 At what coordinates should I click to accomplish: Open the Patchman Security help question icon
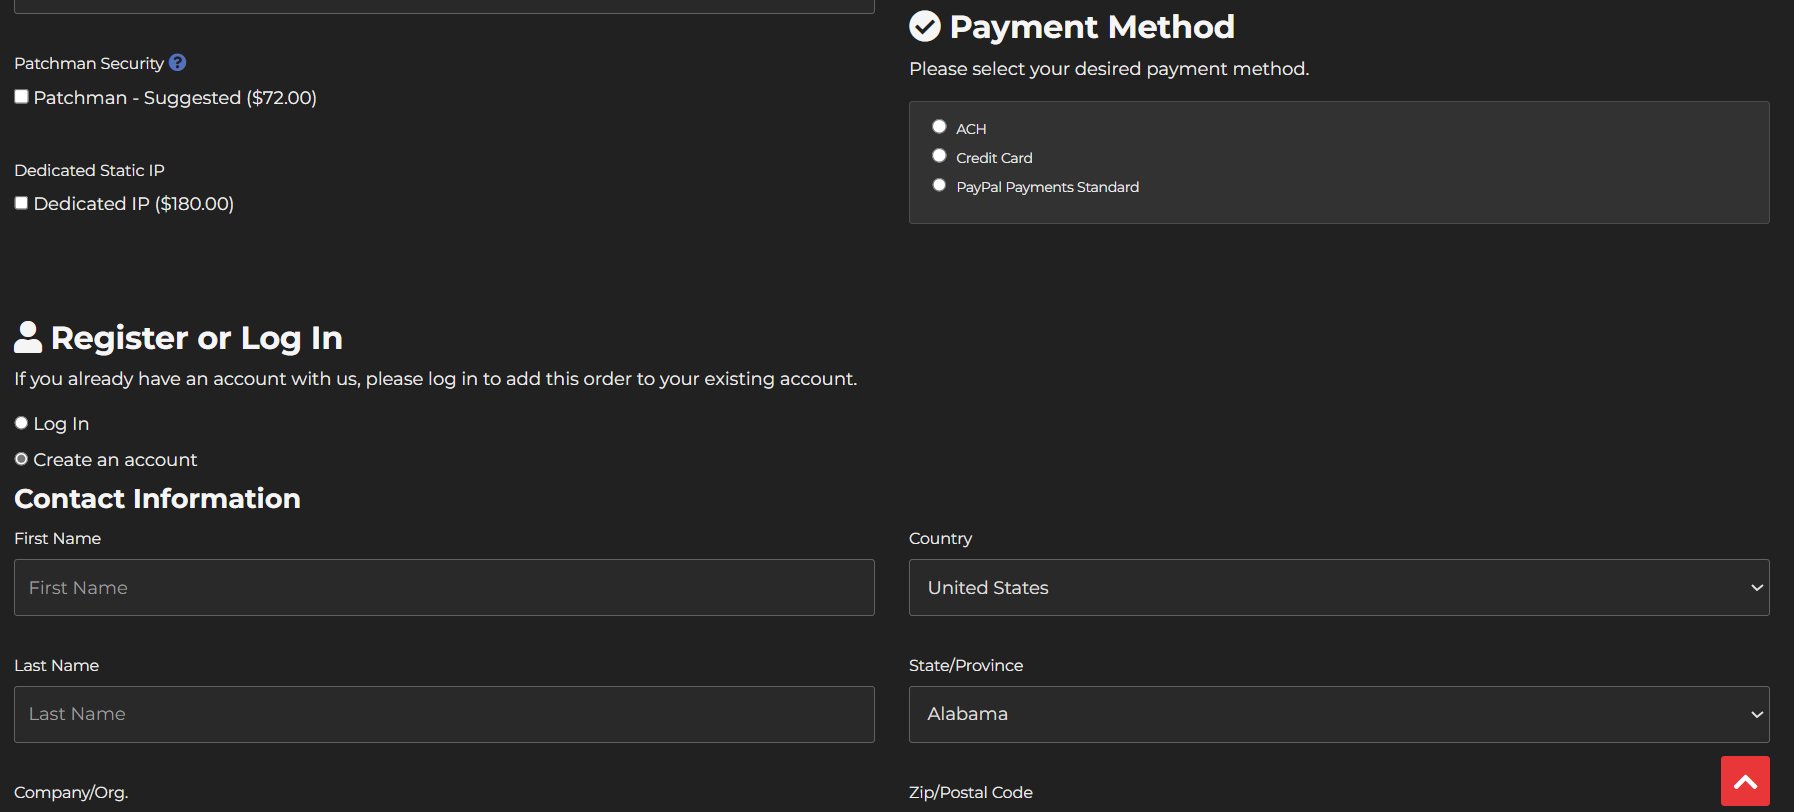(178, 63)
